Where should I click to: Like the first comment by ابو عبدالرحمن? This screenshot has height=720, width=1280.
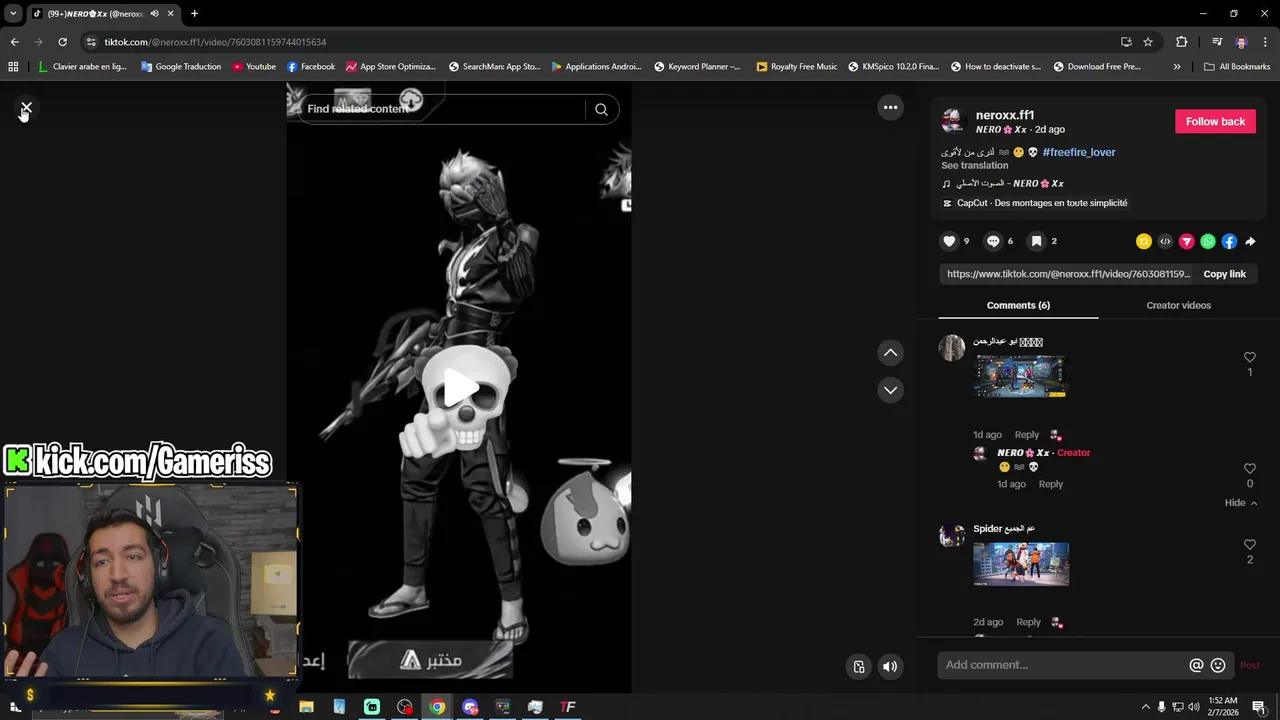pos(1249,357)
